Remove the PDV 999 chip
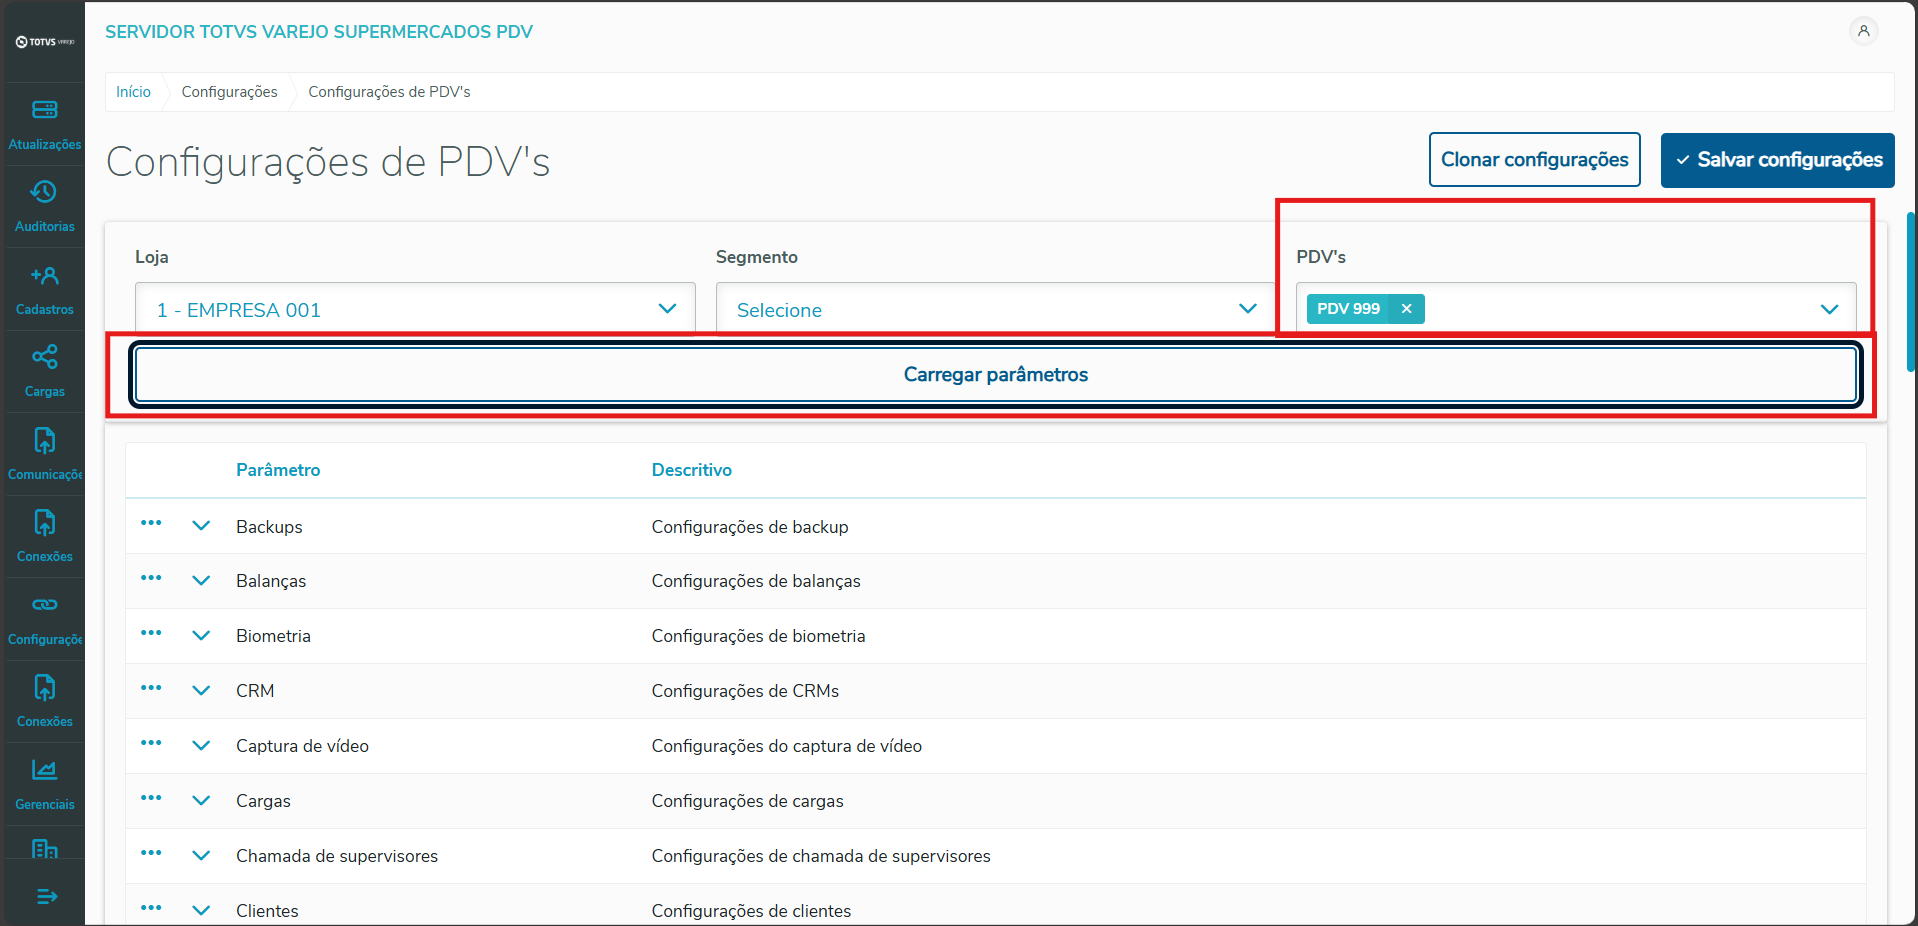The image size is (1918, 926). coord(1406,309)
